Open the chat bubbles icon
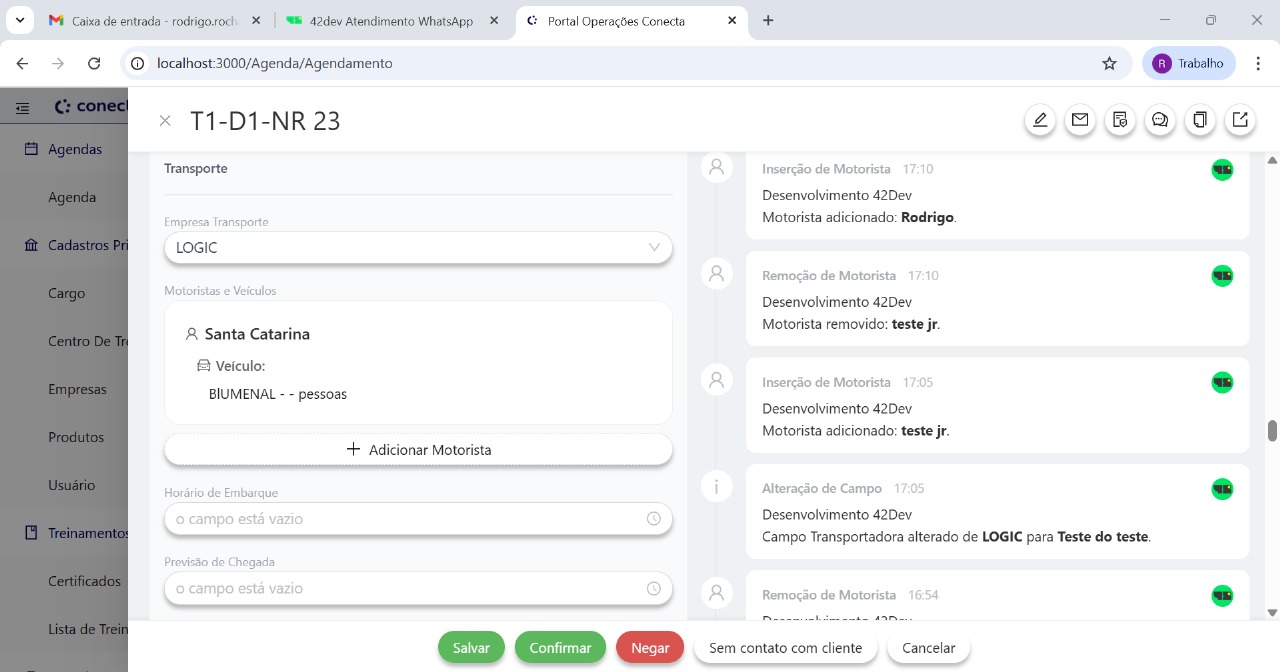This screenshot has height=672, width=1280. pyautogui.click(x=1160, y=120)
